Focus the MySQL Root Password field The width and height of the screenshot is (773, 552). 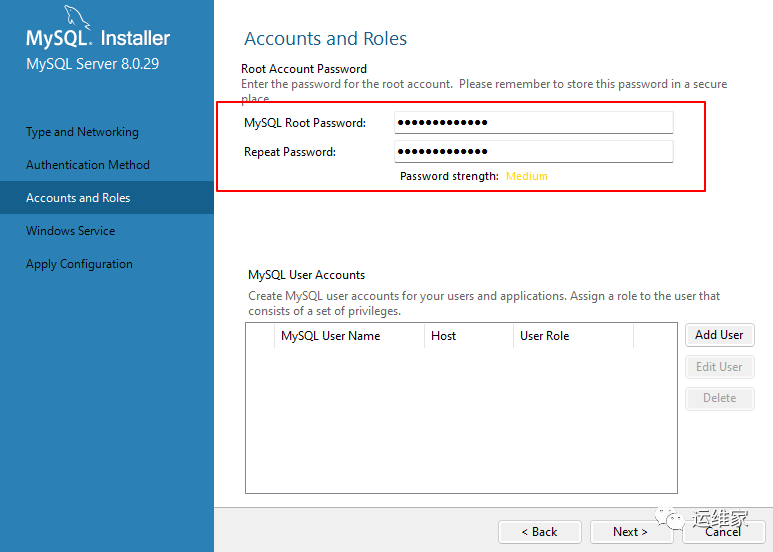coord(533,122)
